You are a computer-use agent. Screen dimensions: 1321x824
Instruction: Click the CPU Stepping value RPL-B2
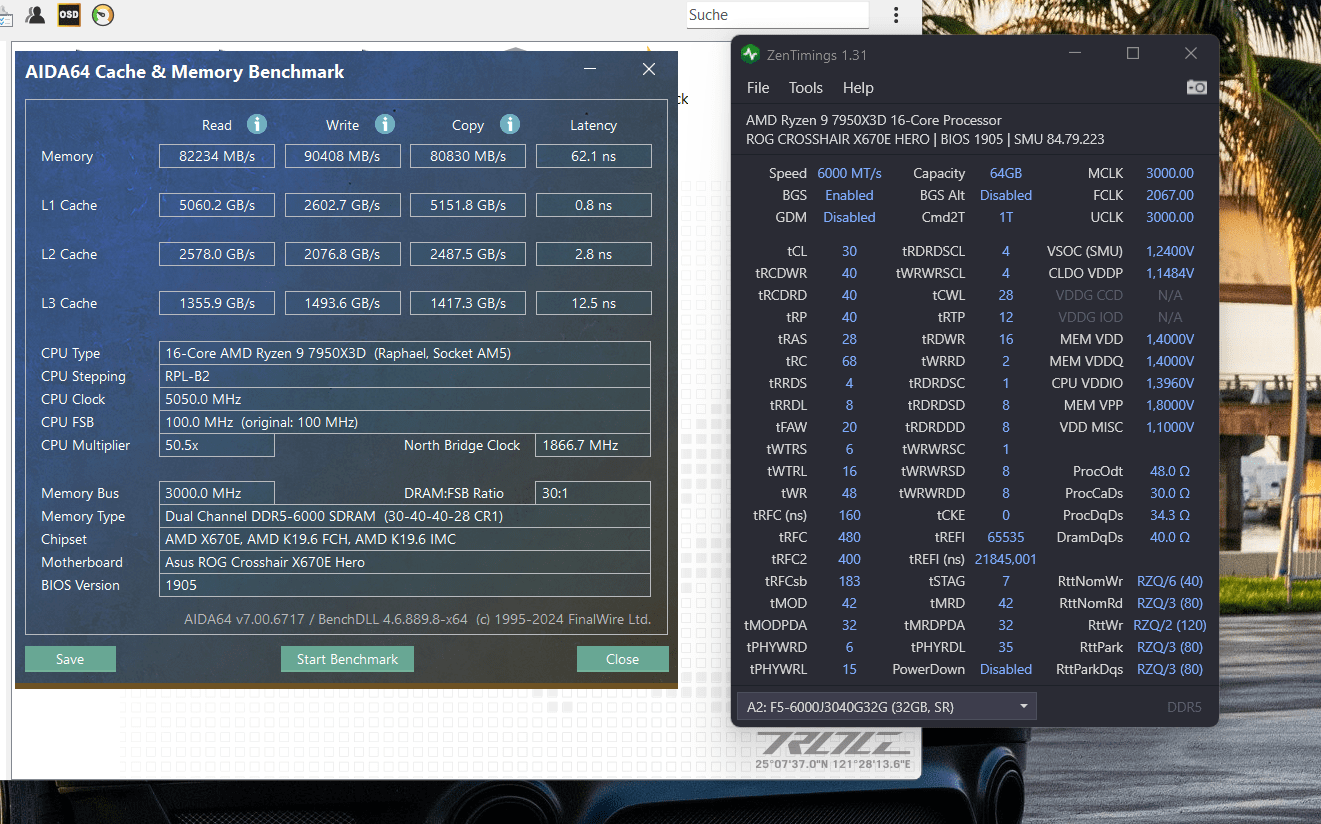405,376
